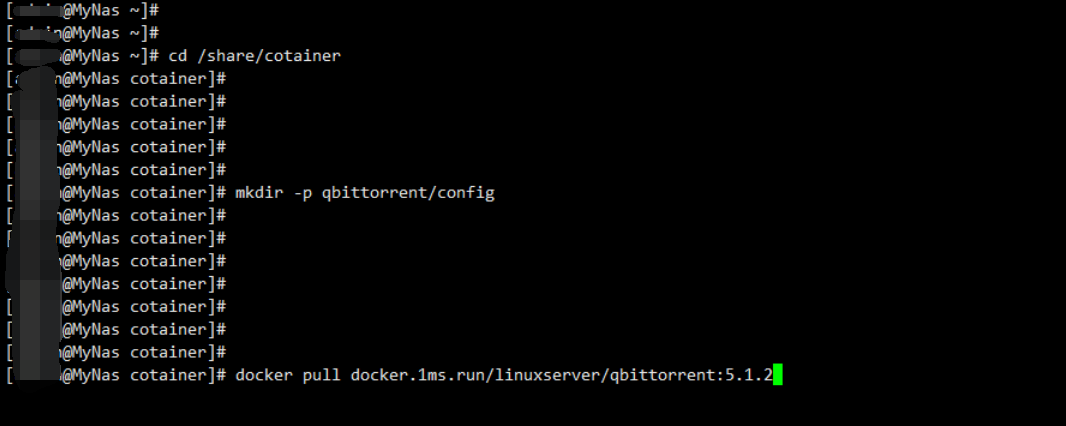
Task: Click "MyNas" hostname on the mkdir line
Action: [x=96, y=192]
